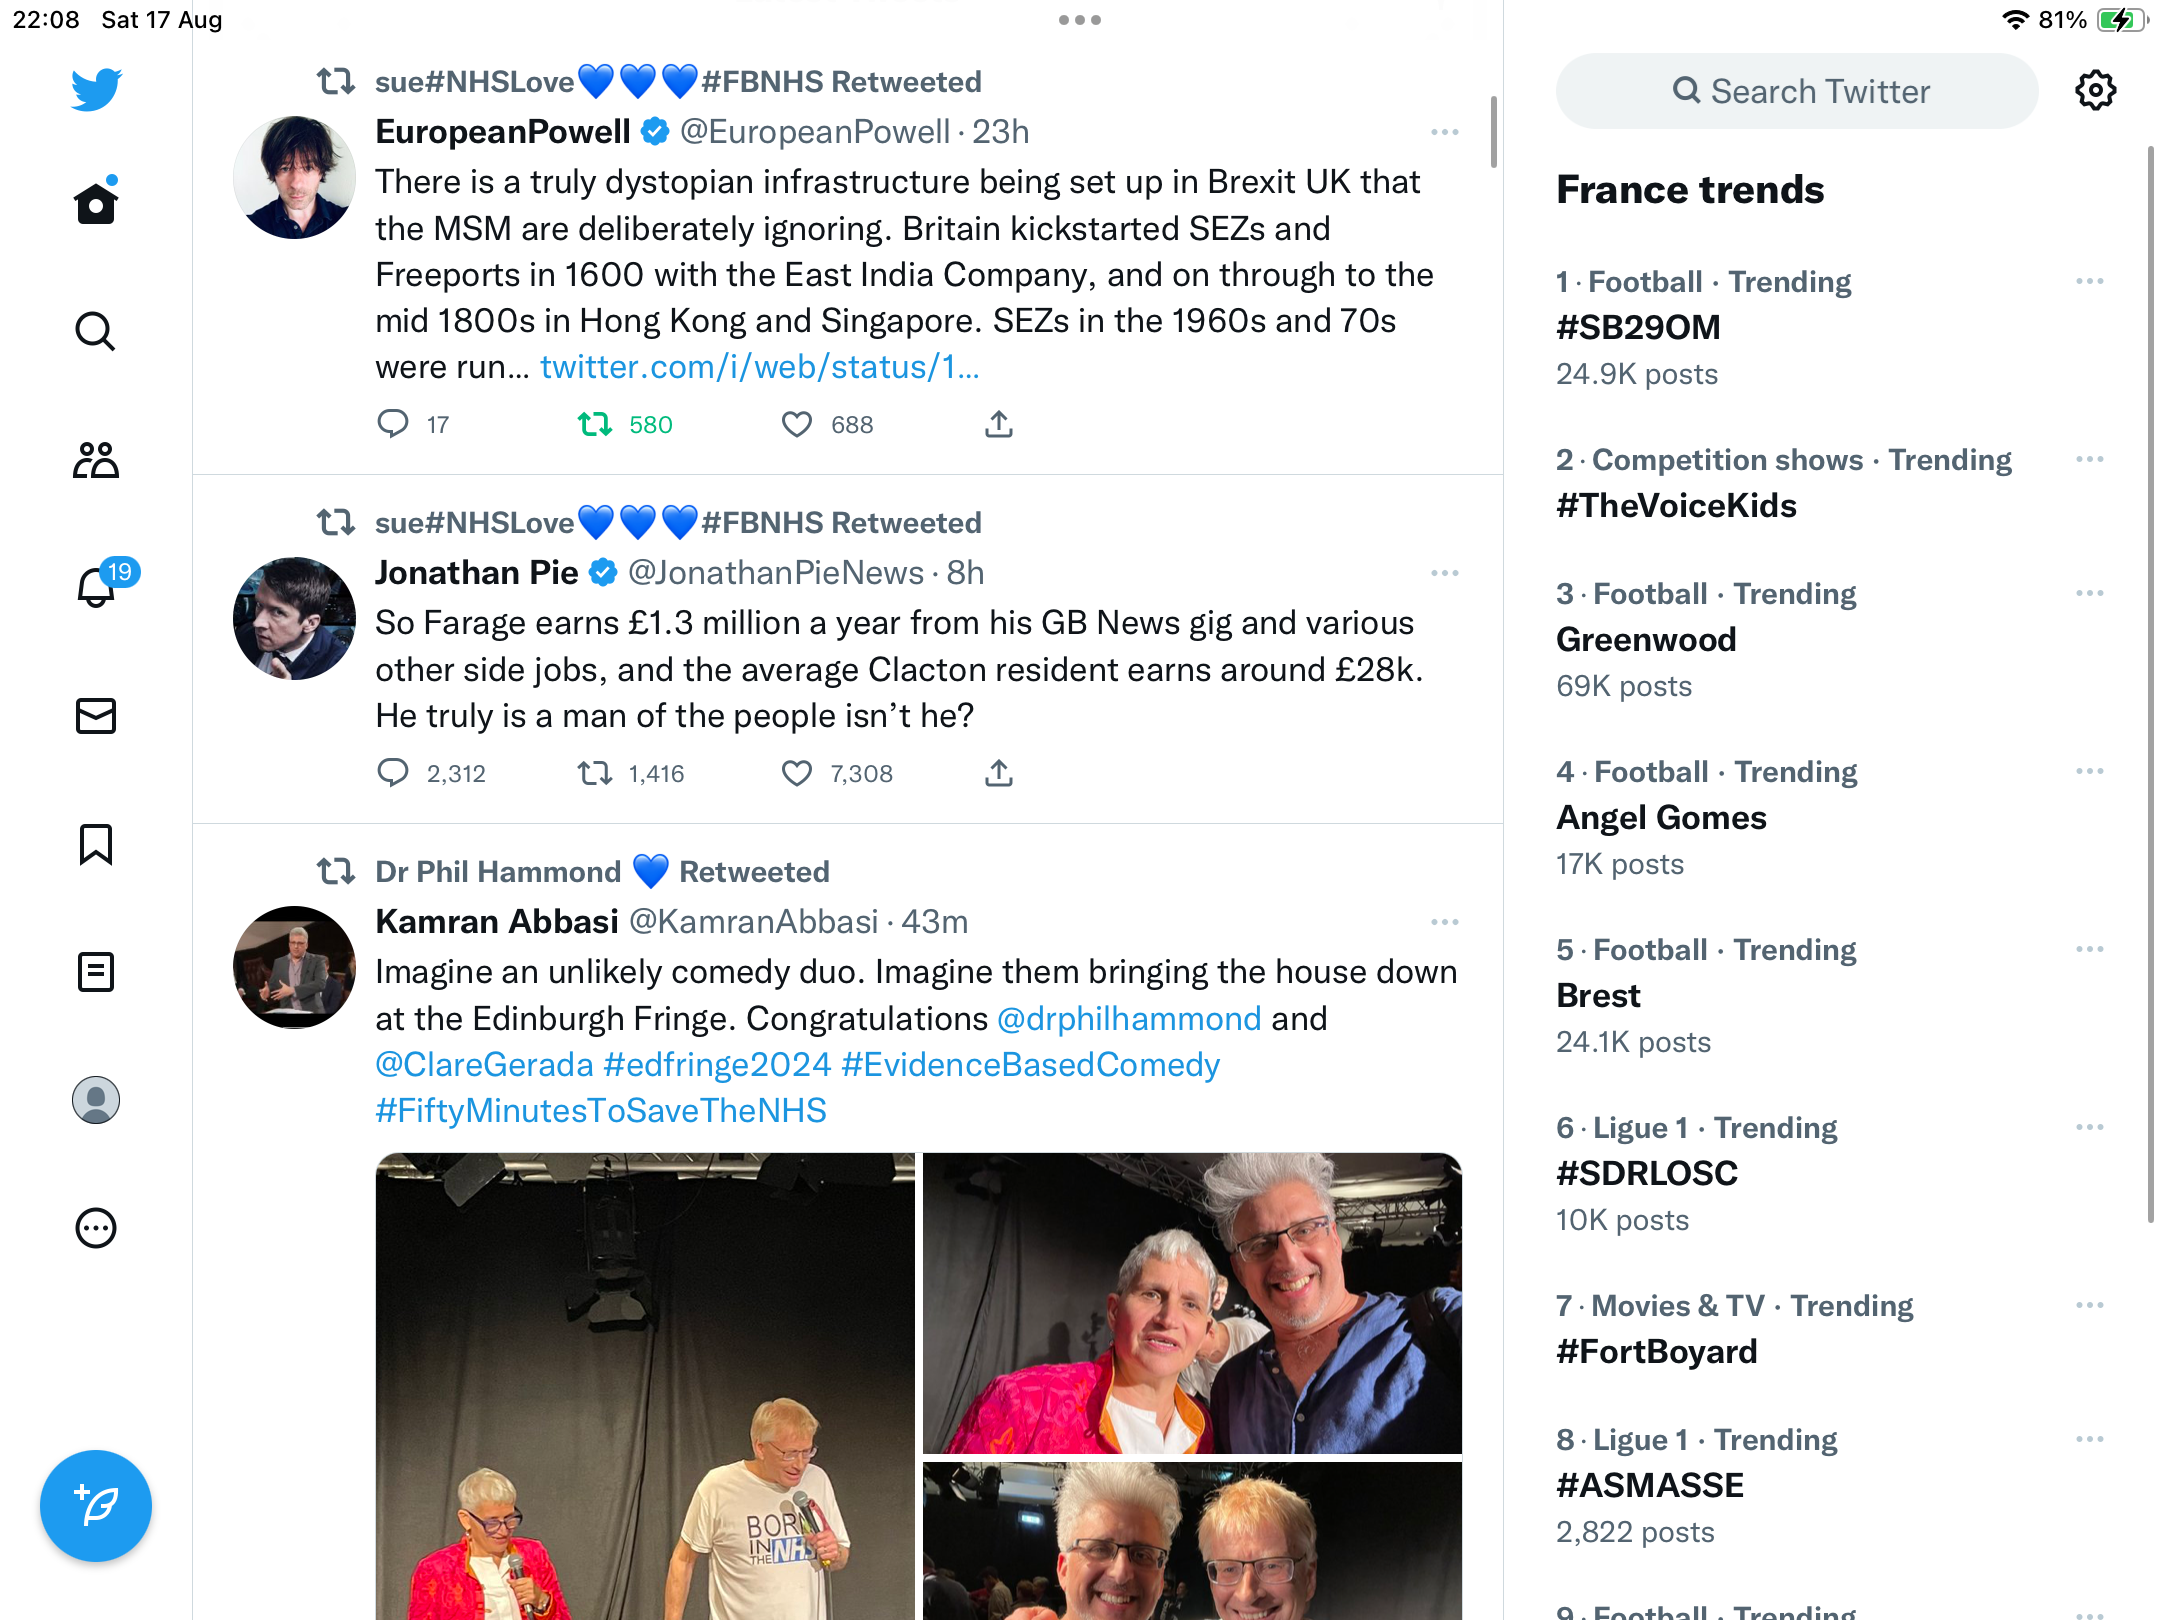Like the Jonathan Pie tweet
Viewport: 2160px width, 1620px height.
pos(796,773)
